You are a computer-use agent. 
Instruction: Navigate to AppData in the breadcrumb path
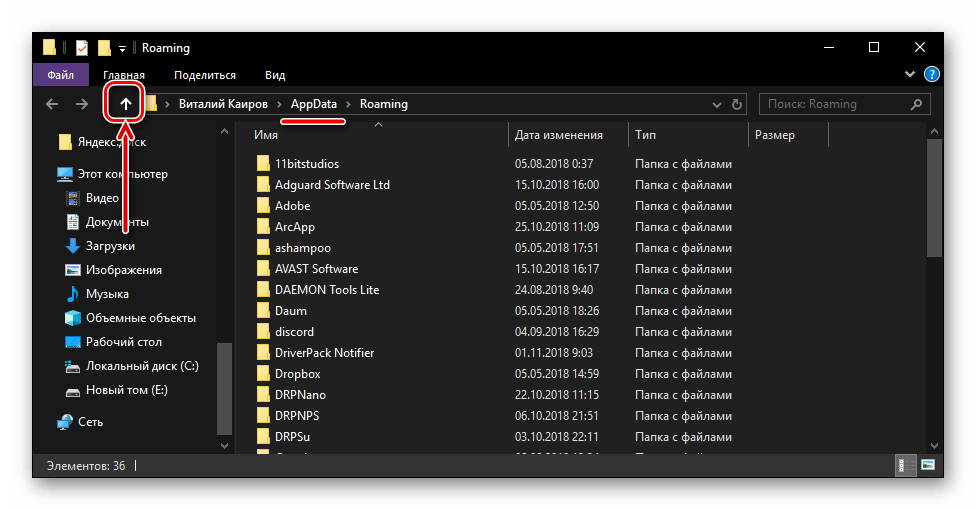pos(313,104)
